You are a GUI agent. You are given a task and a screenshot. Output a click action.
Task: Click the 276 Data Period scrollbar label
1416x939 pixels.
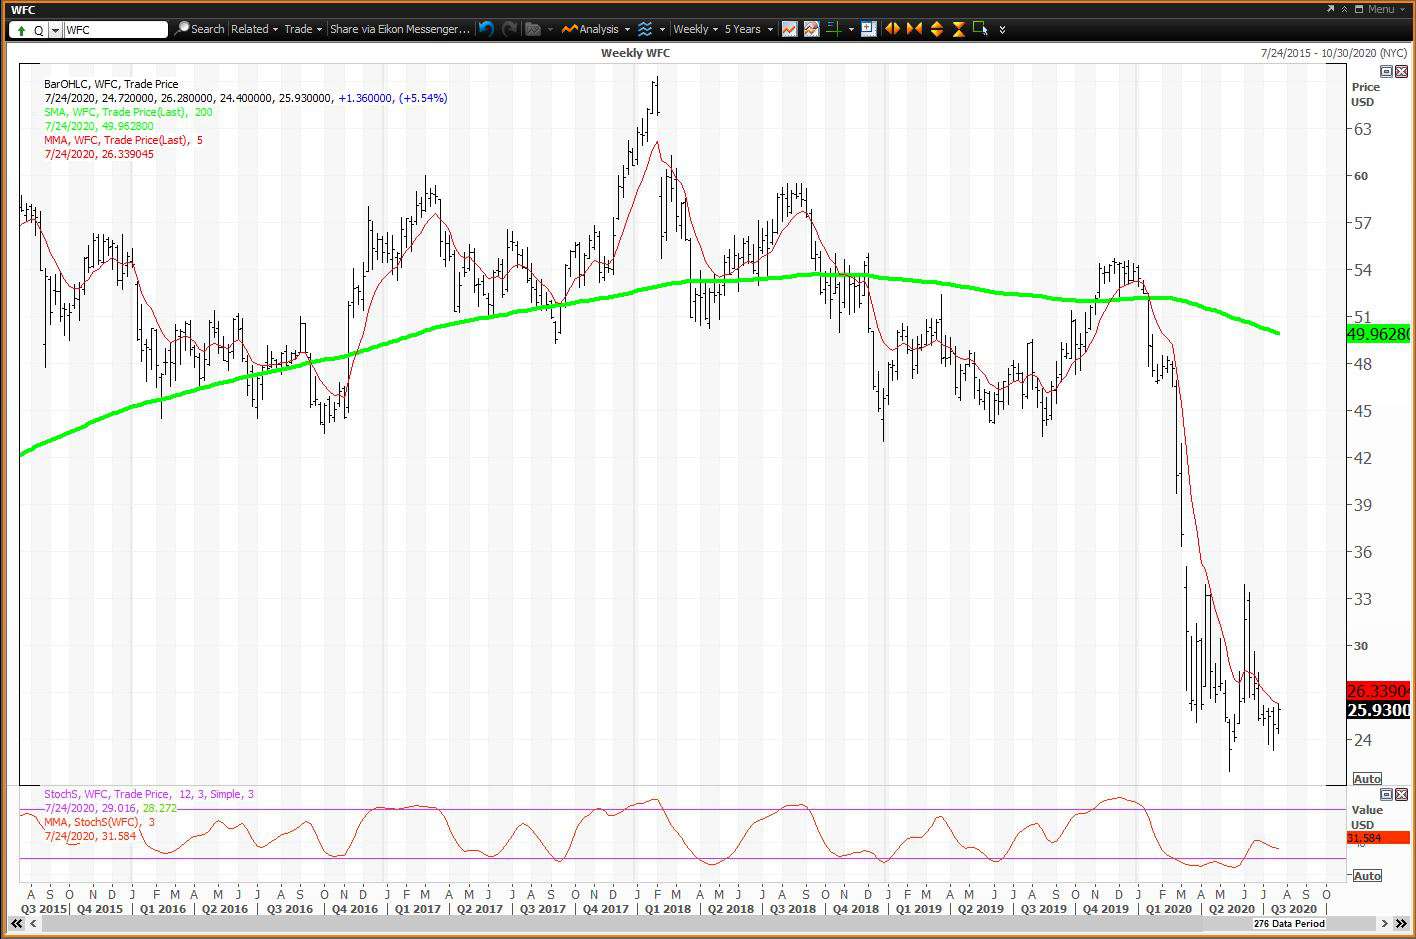tap(1288, 923)
